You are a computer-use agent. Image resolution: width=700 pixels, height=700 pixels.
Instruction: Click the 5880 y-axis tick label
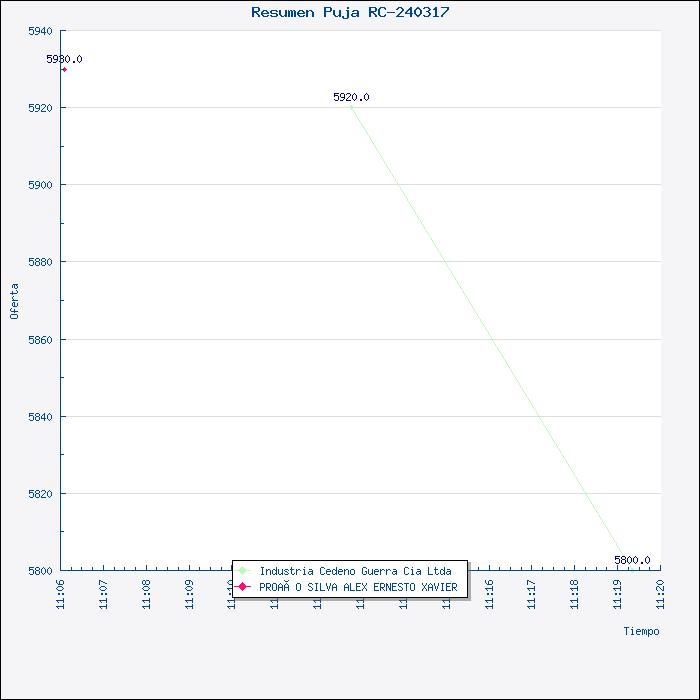(x=40, y=262)
